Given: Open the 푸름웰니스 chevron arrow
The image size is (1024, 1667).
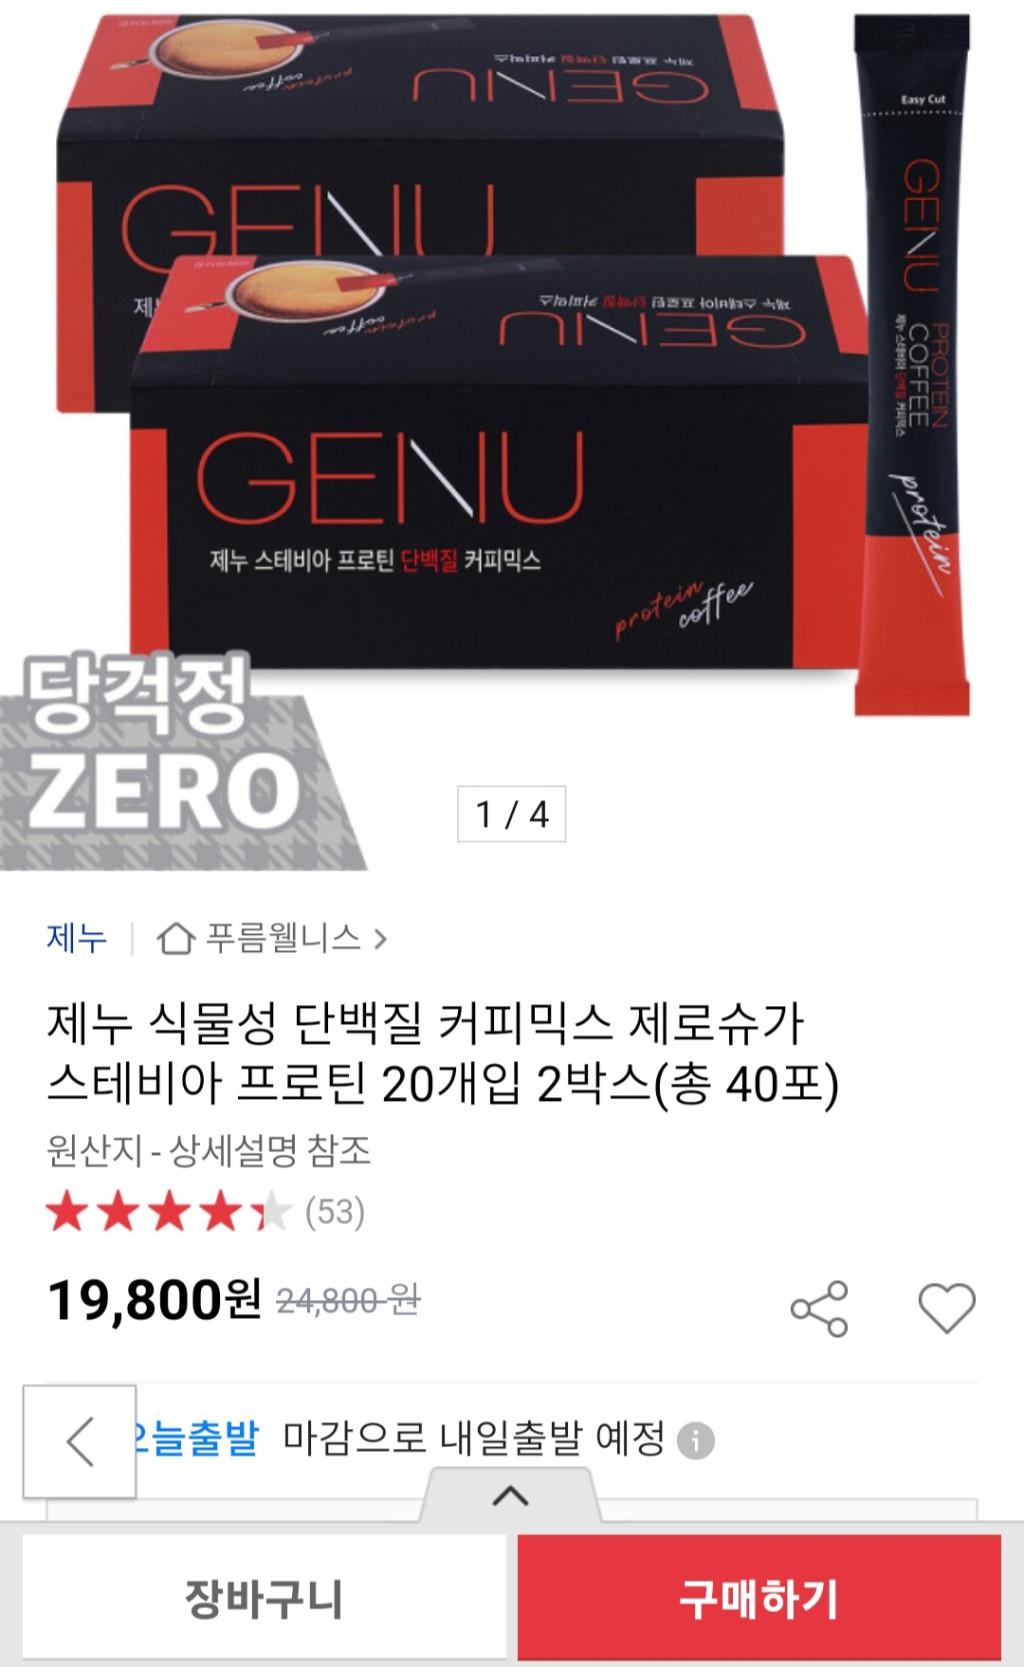Looking at the screenshot, I should (x=379, y=939).
